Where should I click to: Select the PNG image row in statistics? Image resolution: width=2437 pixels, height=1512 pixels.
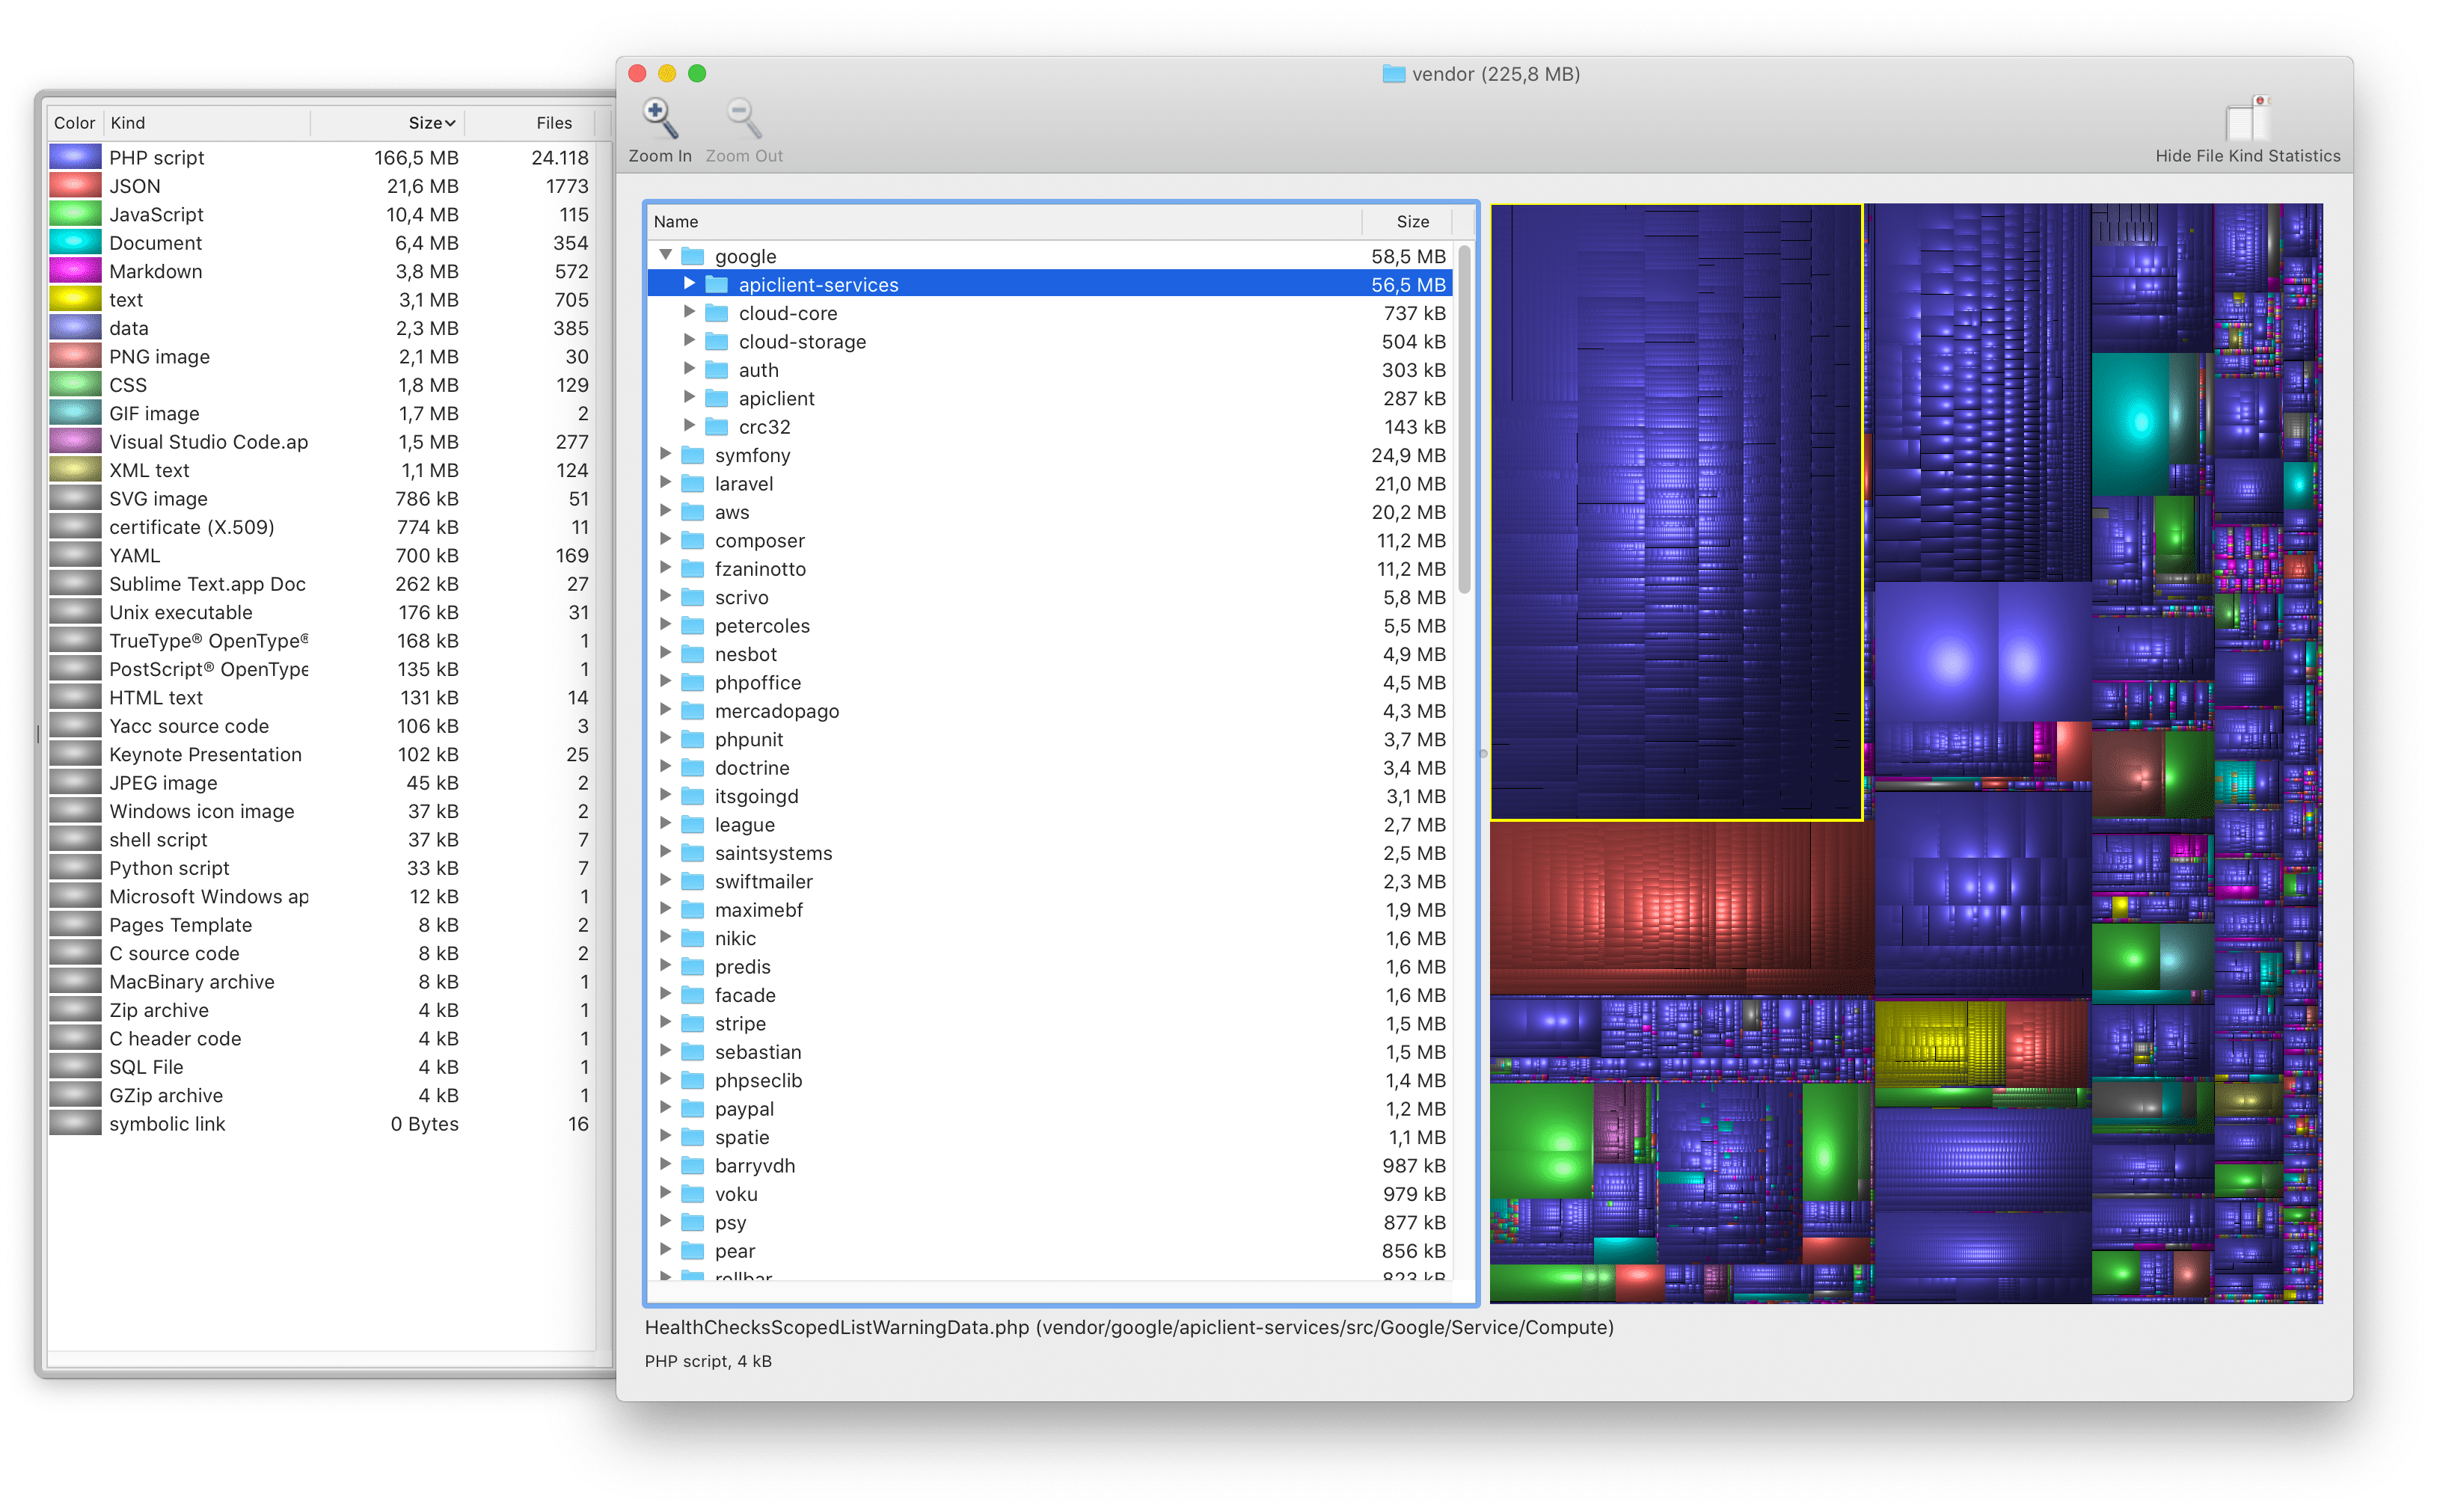[x=321, y=356]
